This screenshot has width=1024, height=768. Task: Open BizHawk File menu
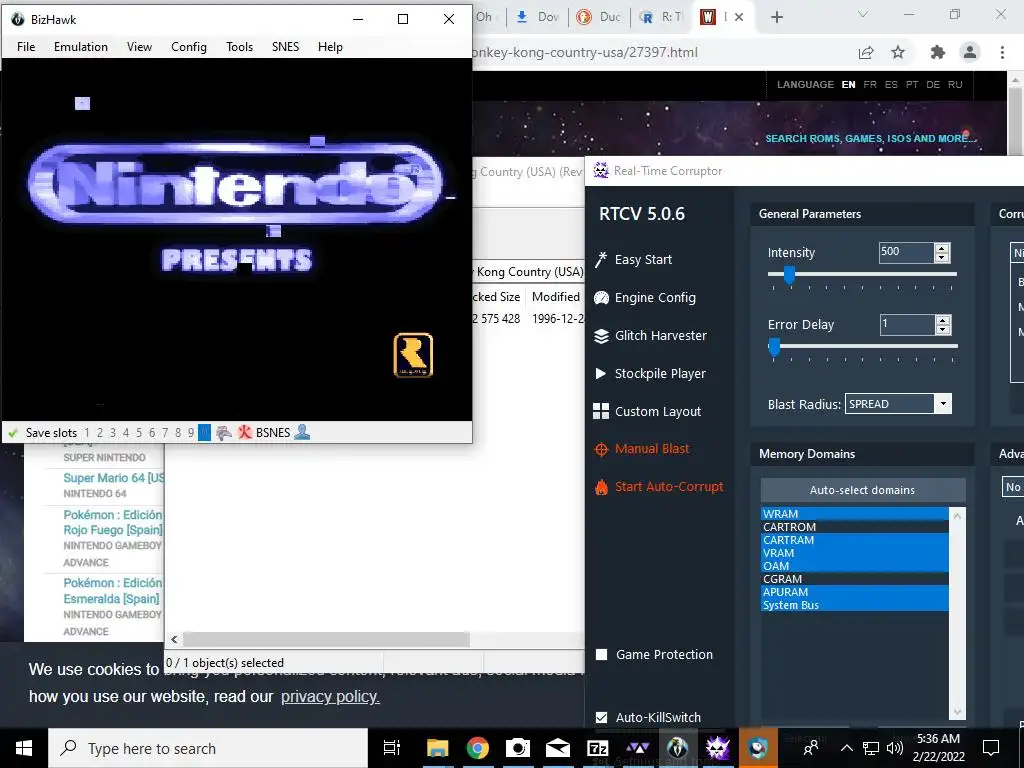click(26, 47)
